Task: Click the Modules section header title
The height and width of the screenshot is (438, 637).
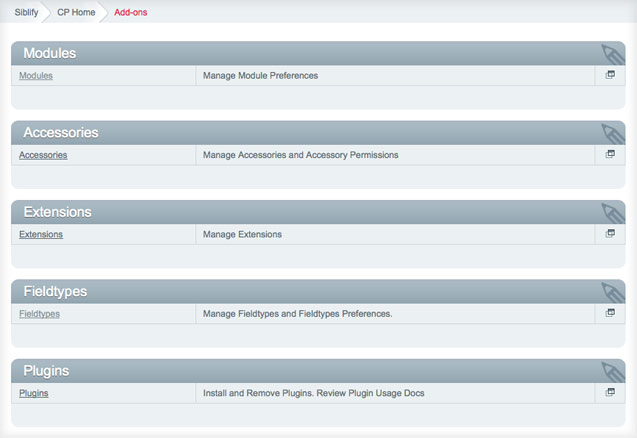Action: point(50,53)
